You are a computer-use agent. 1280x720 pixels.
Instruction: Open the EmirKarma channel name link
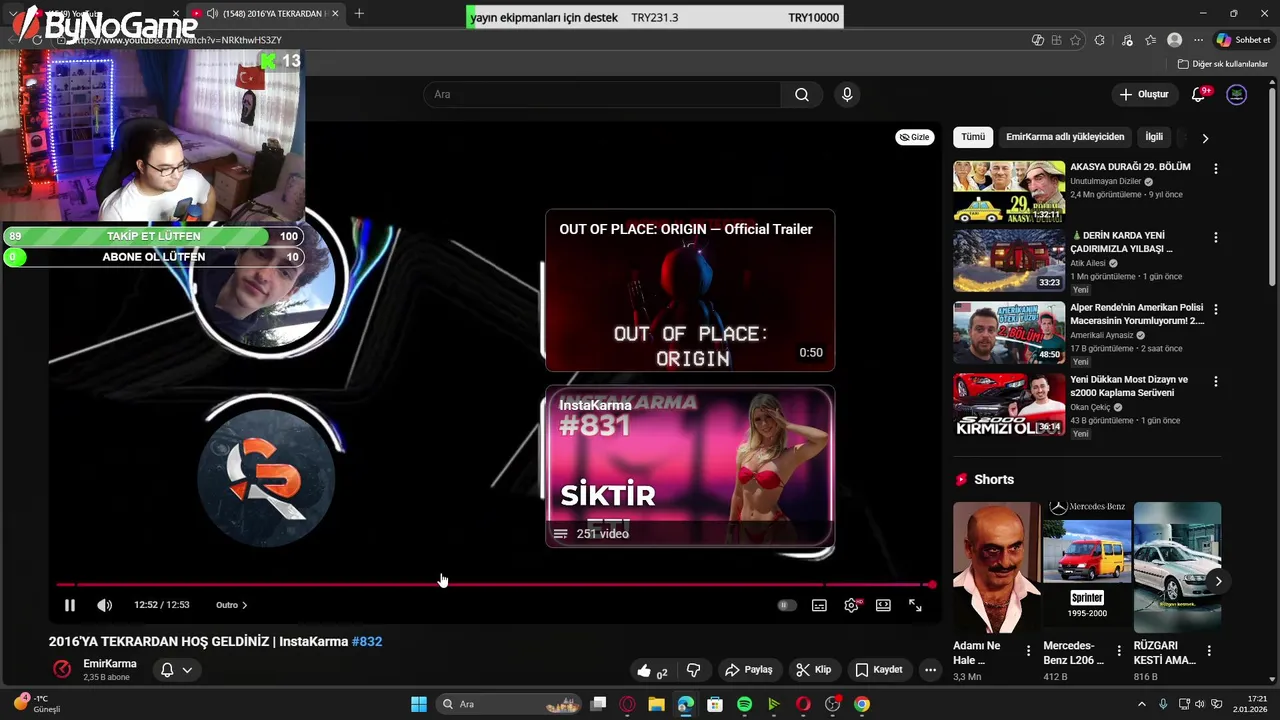coord(110,664)
